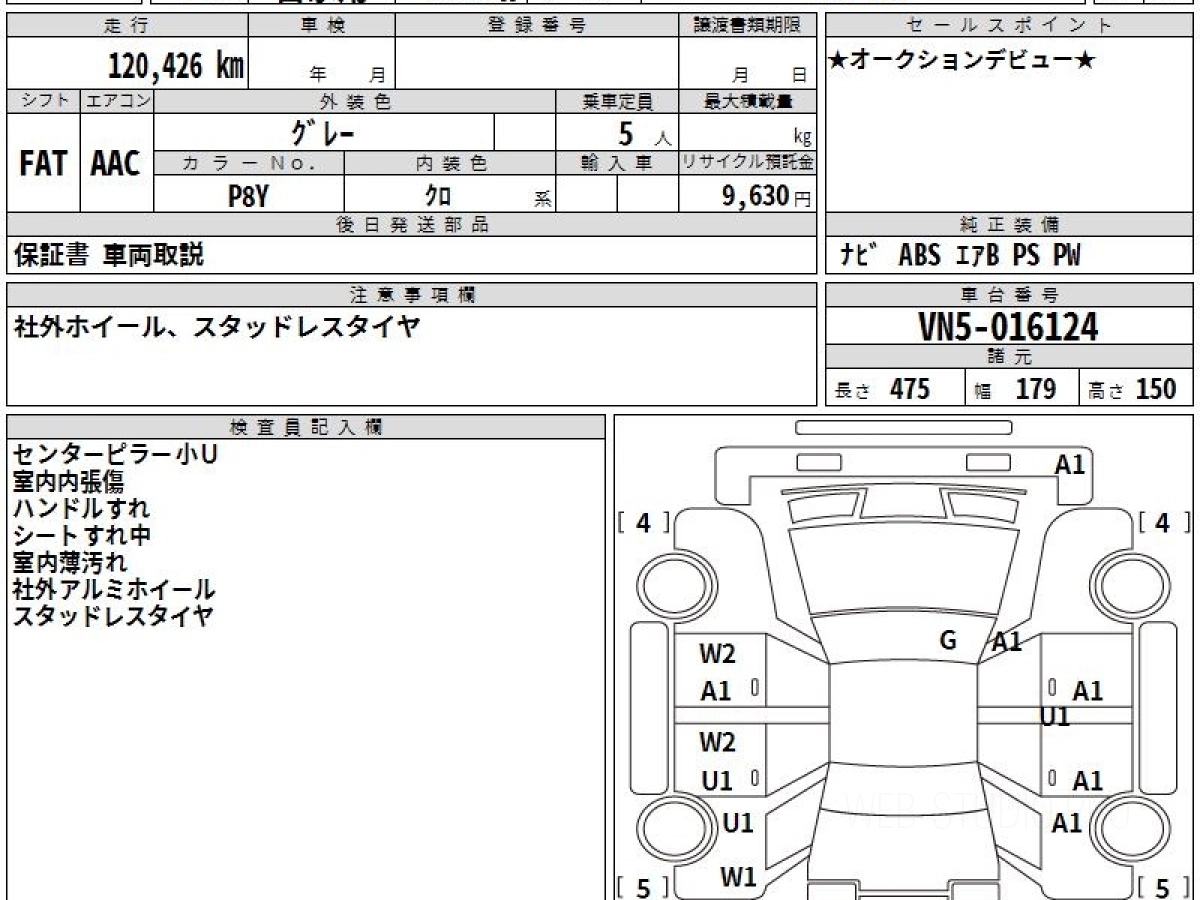Select the 諸元 header

coord(1009,357)
